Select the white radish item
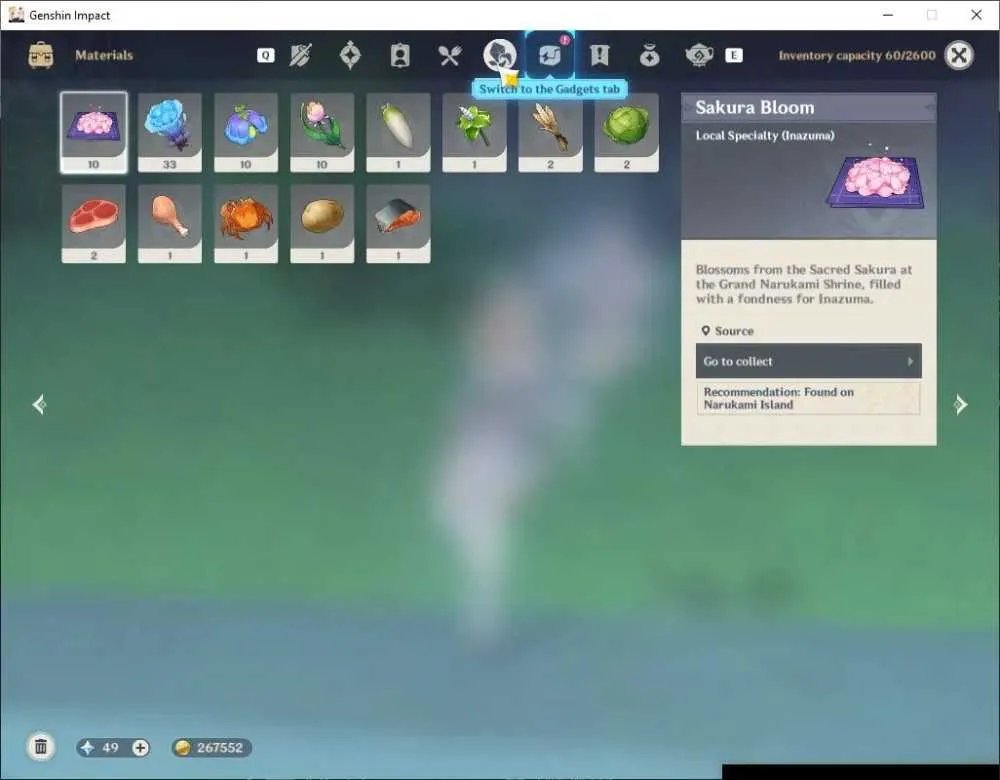 [x=398, y=133]
